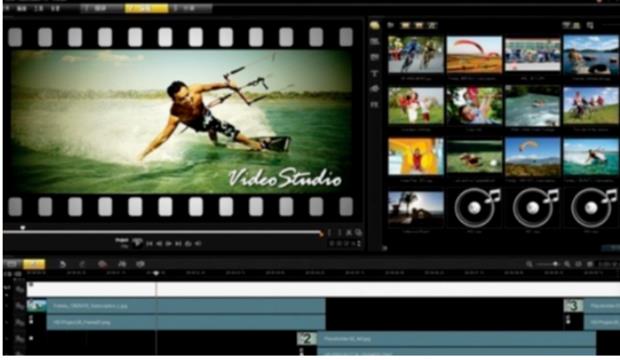The height and width of the screenshot is (360, 620).
Task: Open the Title library (T icon)
Action: [374, 74]
